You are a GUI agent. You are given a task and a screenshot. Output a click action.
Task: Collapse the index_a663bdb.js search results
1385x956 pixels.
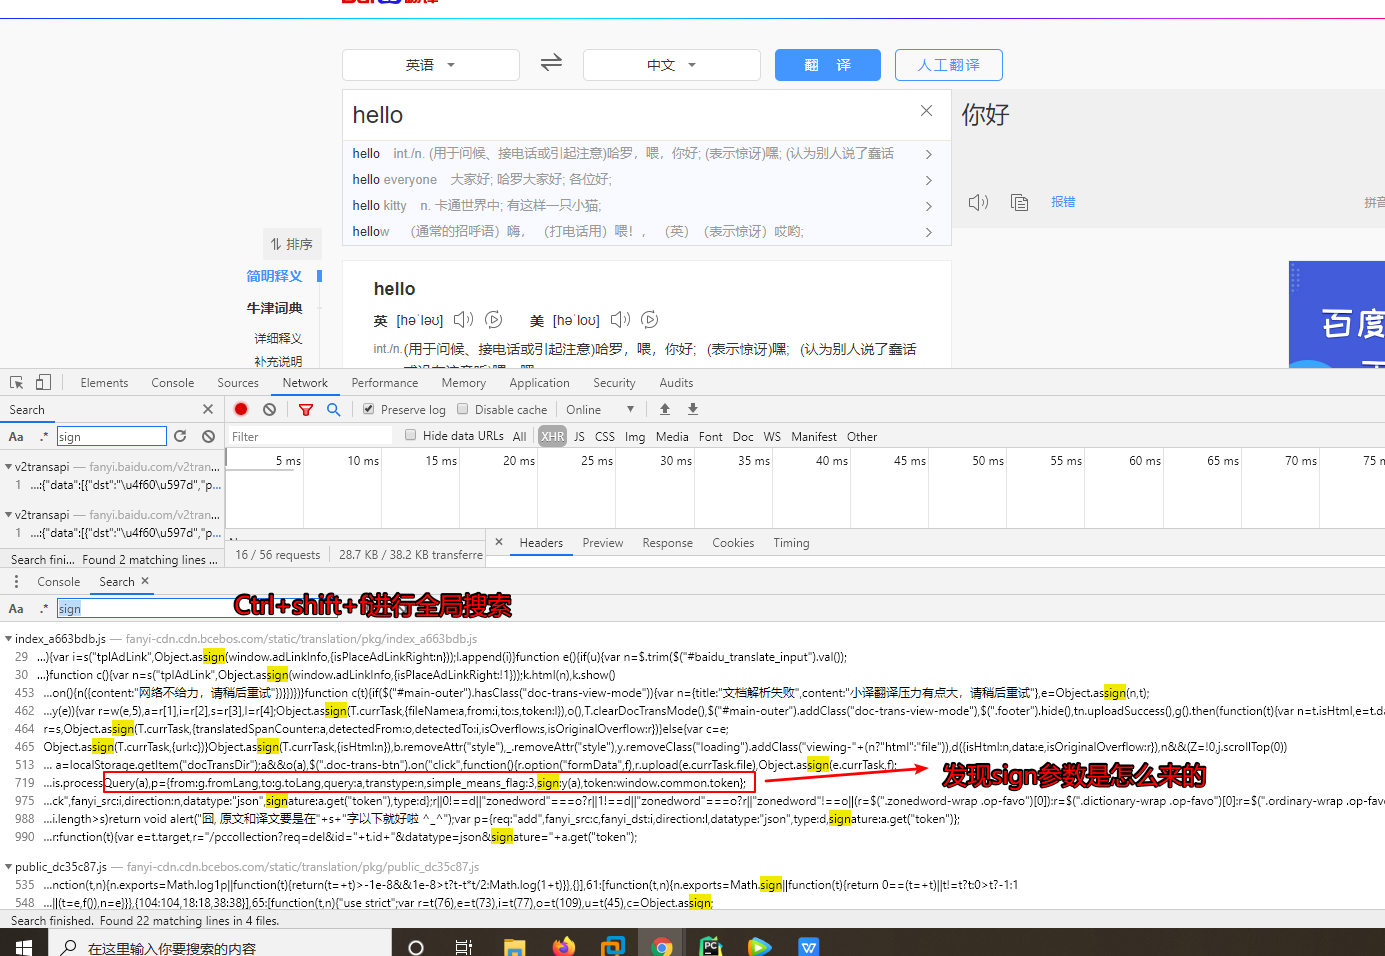pyautogui.click(x=7, y=638)
